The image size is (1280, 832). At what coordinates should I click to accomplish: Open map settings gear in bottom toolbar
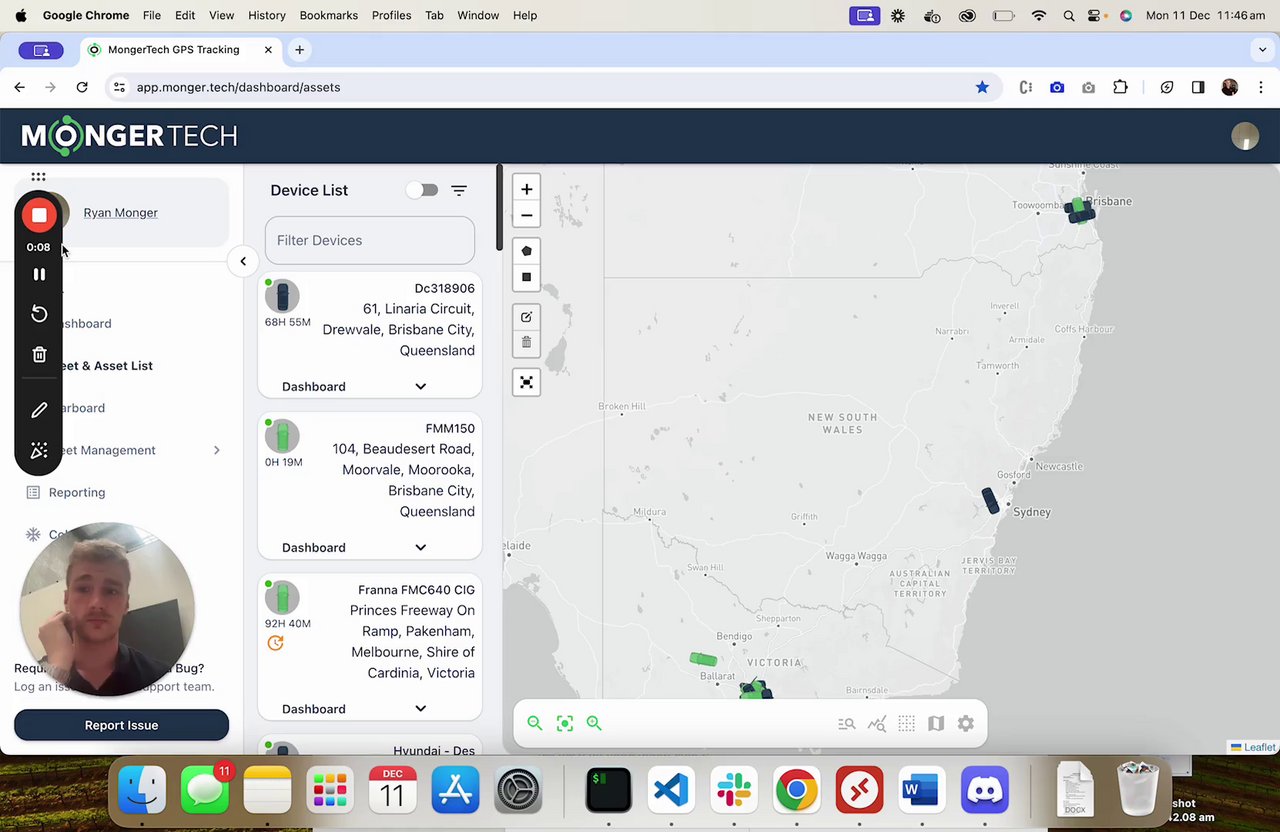point(966,723)
